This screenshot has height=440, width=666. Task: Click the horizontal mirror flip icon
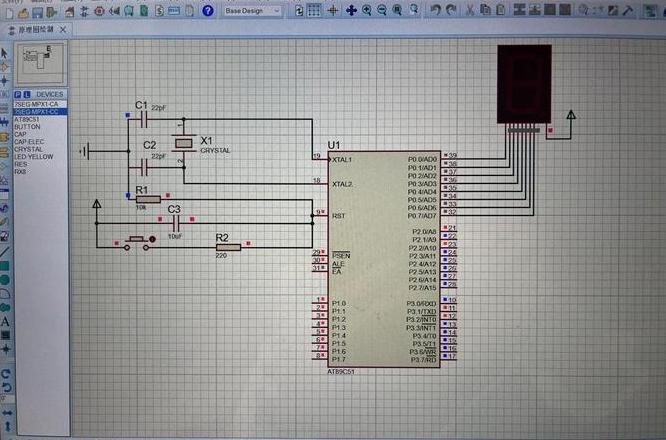tap(7, 412)
